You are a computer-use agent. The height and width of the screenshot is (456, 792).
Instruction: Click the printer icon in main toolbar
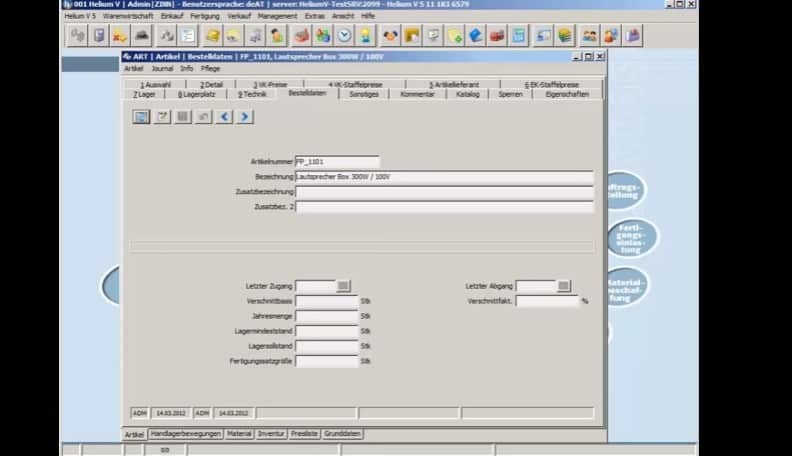click(143, 36)
